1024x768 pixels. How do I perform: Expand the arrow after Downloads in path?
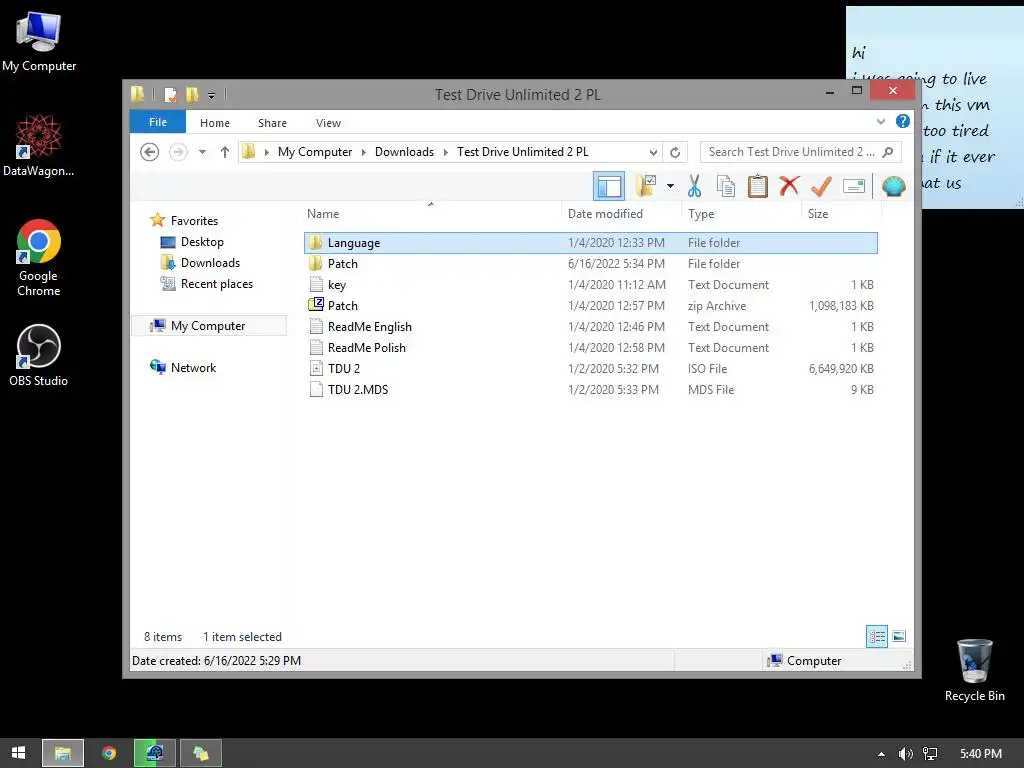(445, 152)
